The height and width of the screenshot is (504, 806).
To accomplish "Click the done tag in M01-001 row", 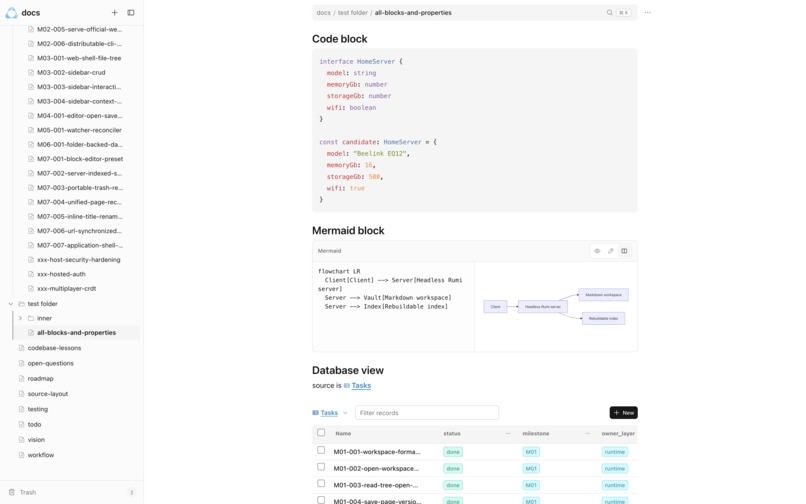I will click(453, 452).
